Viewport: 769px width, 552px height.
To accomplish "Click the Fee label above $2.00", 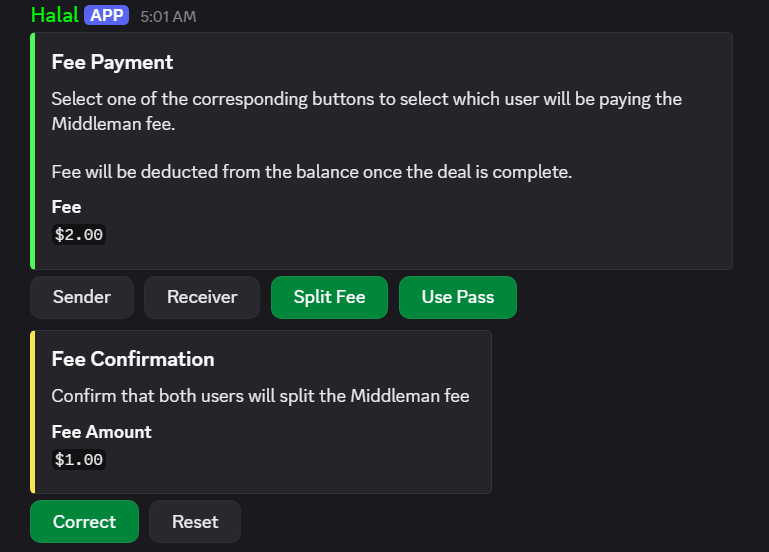I will click(66, 207).
